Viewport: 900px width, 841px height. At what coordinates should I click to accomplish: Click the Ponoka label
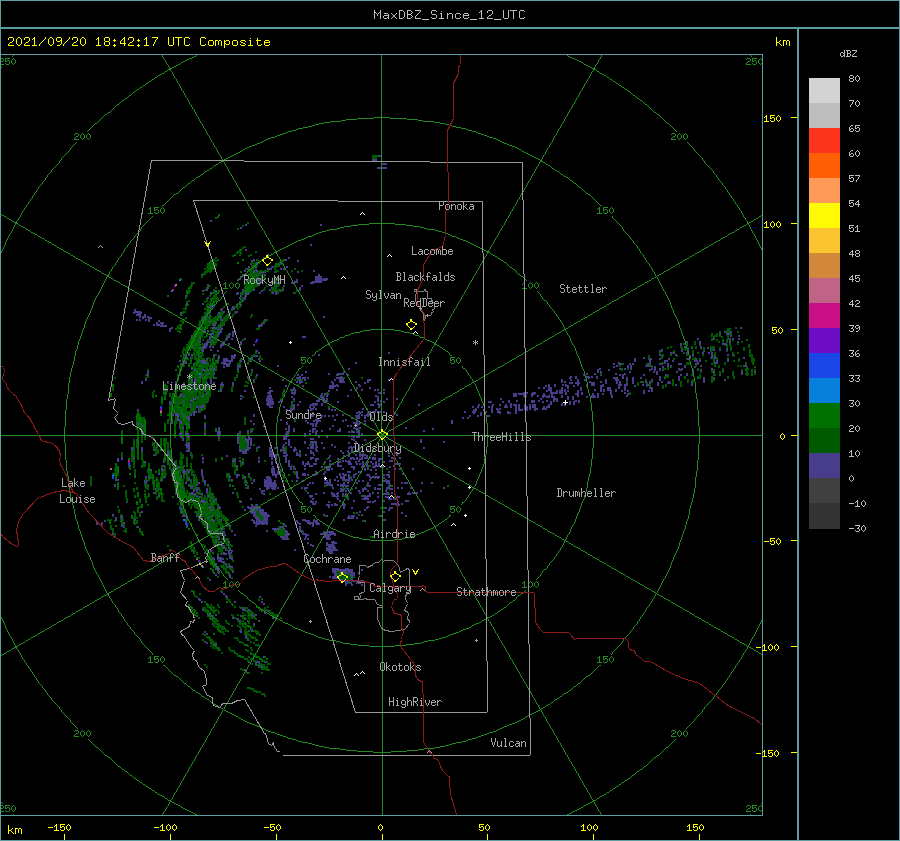tap(456, 206)
